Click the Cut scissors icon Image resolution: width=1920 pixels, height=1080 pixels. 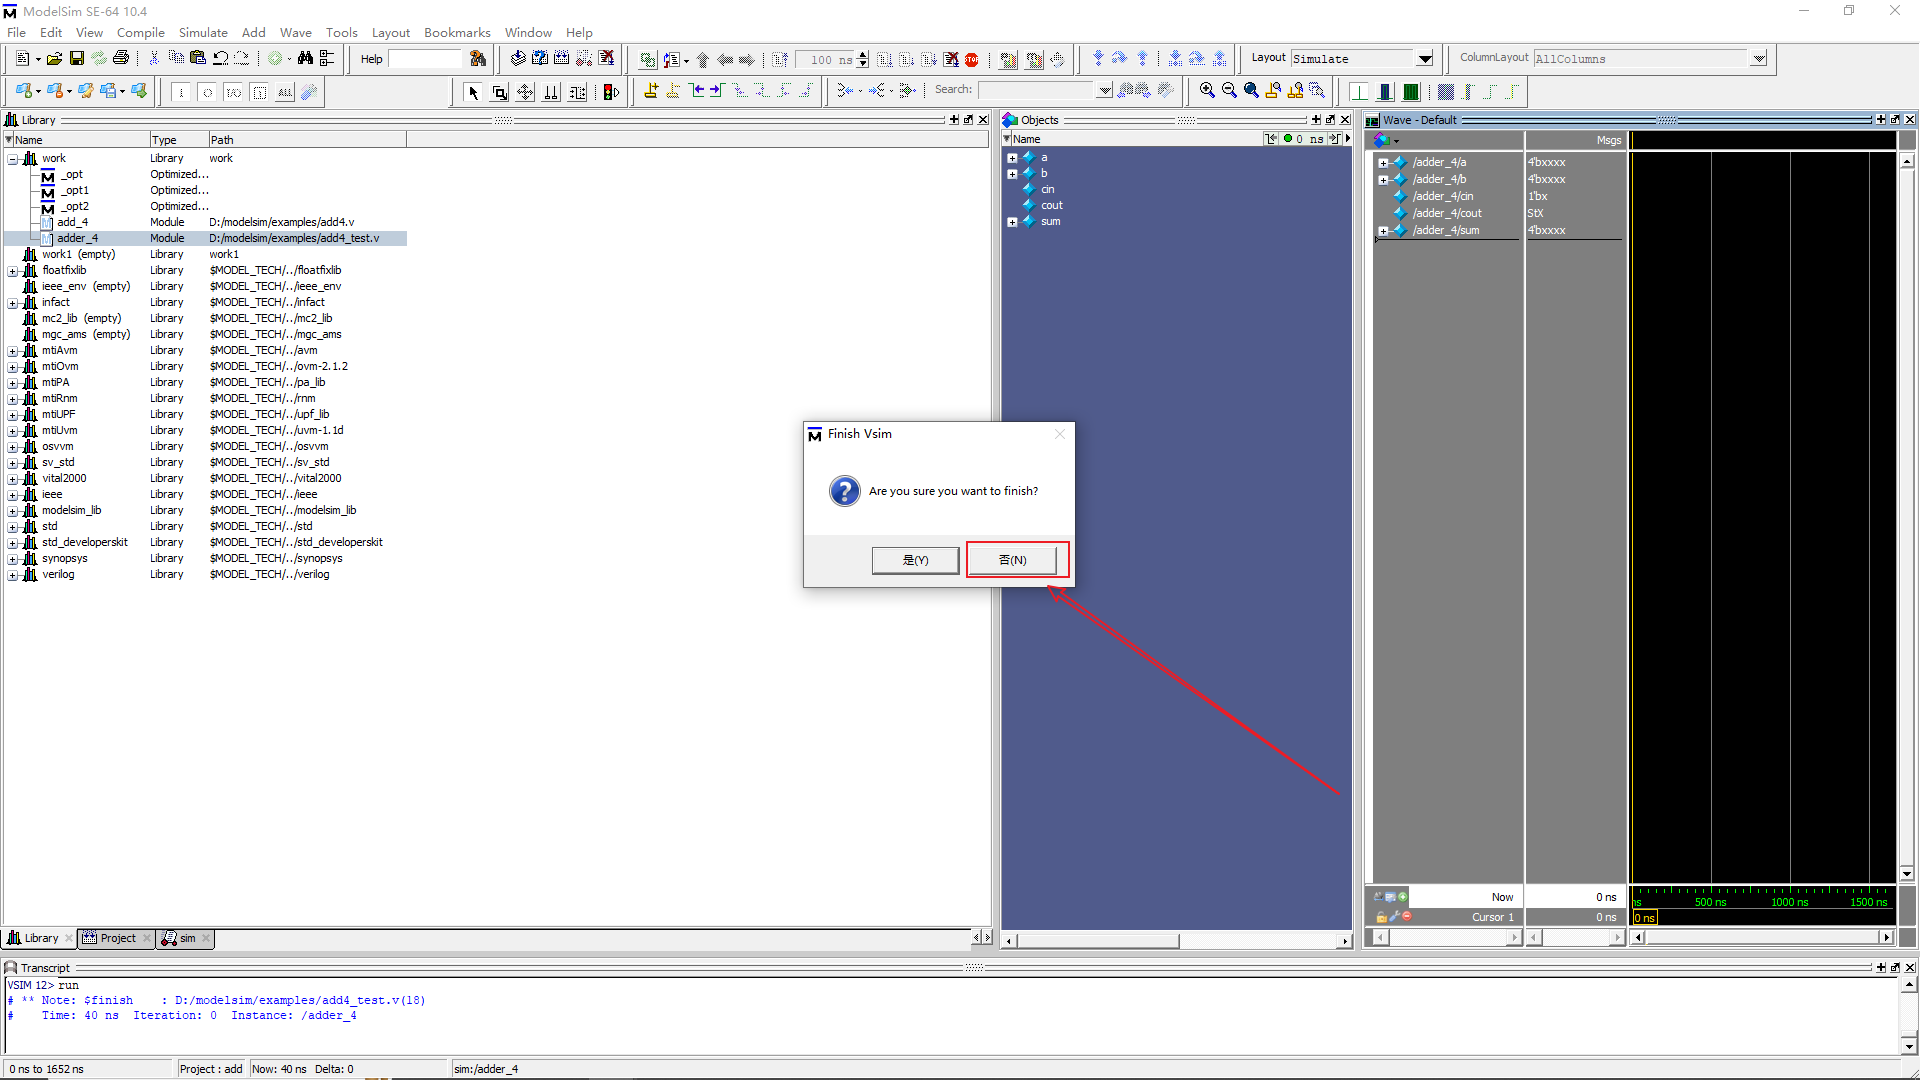tap(154, 59)
